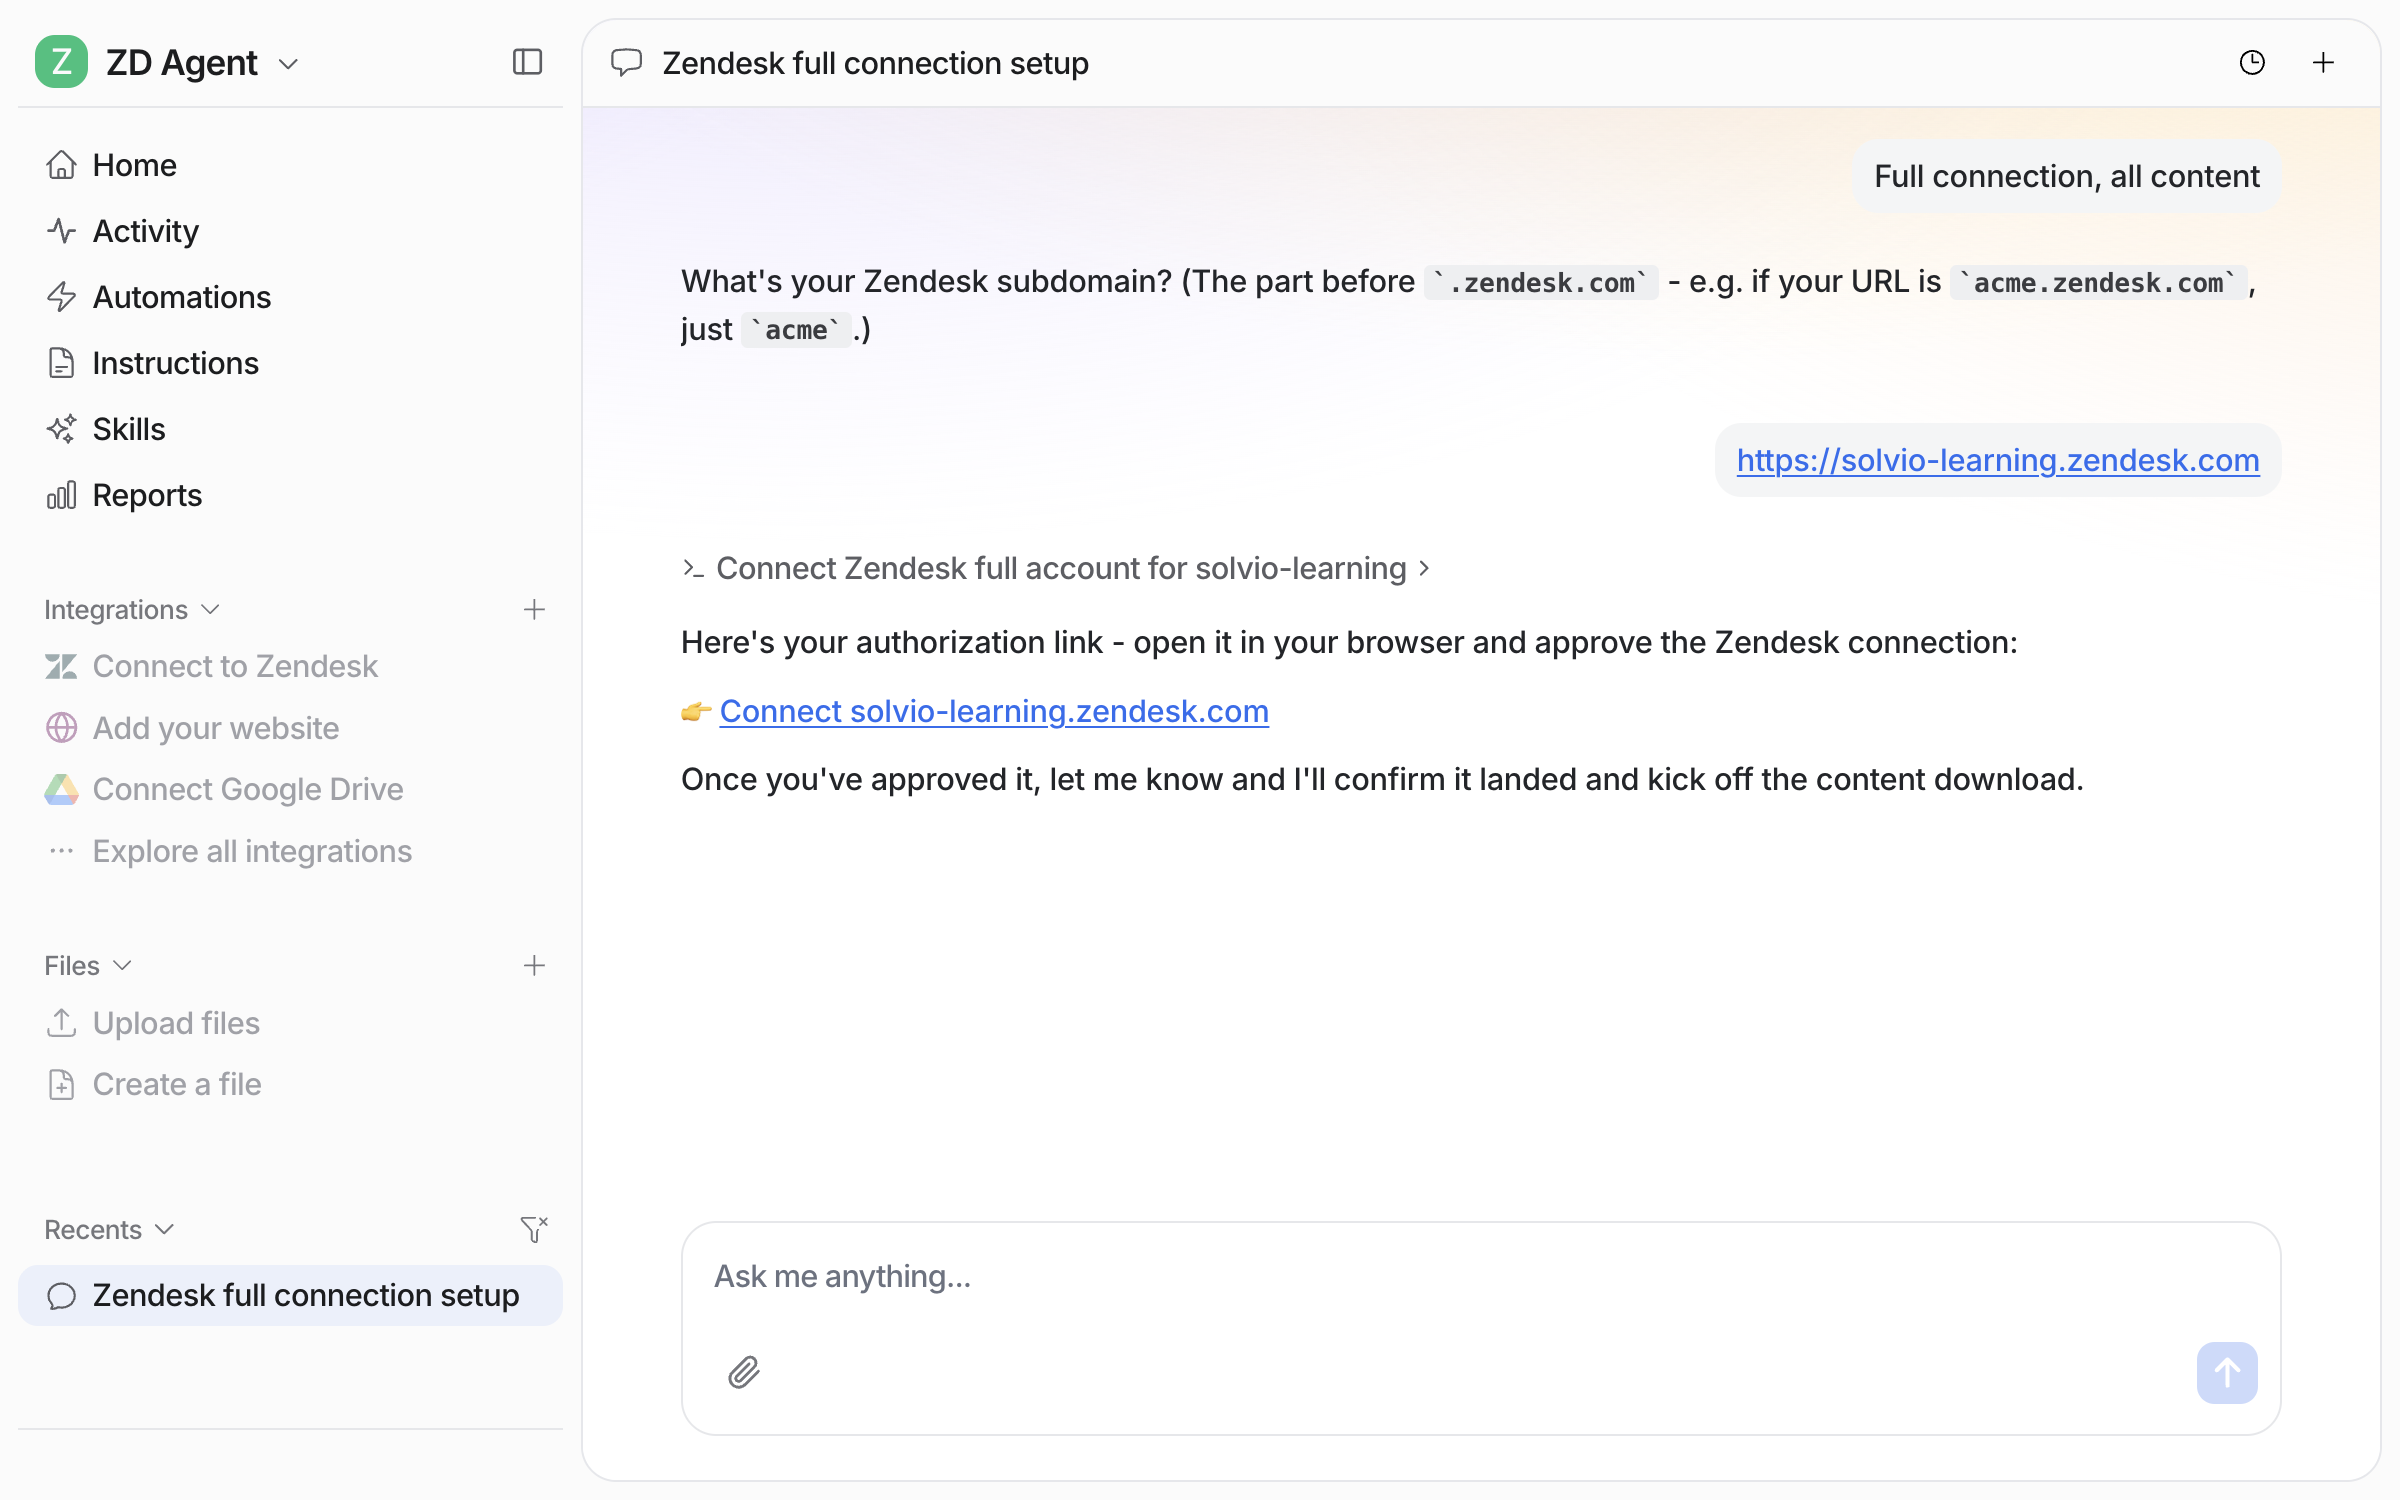Start a new chat with plus icon

click(x=2324, y=63)
